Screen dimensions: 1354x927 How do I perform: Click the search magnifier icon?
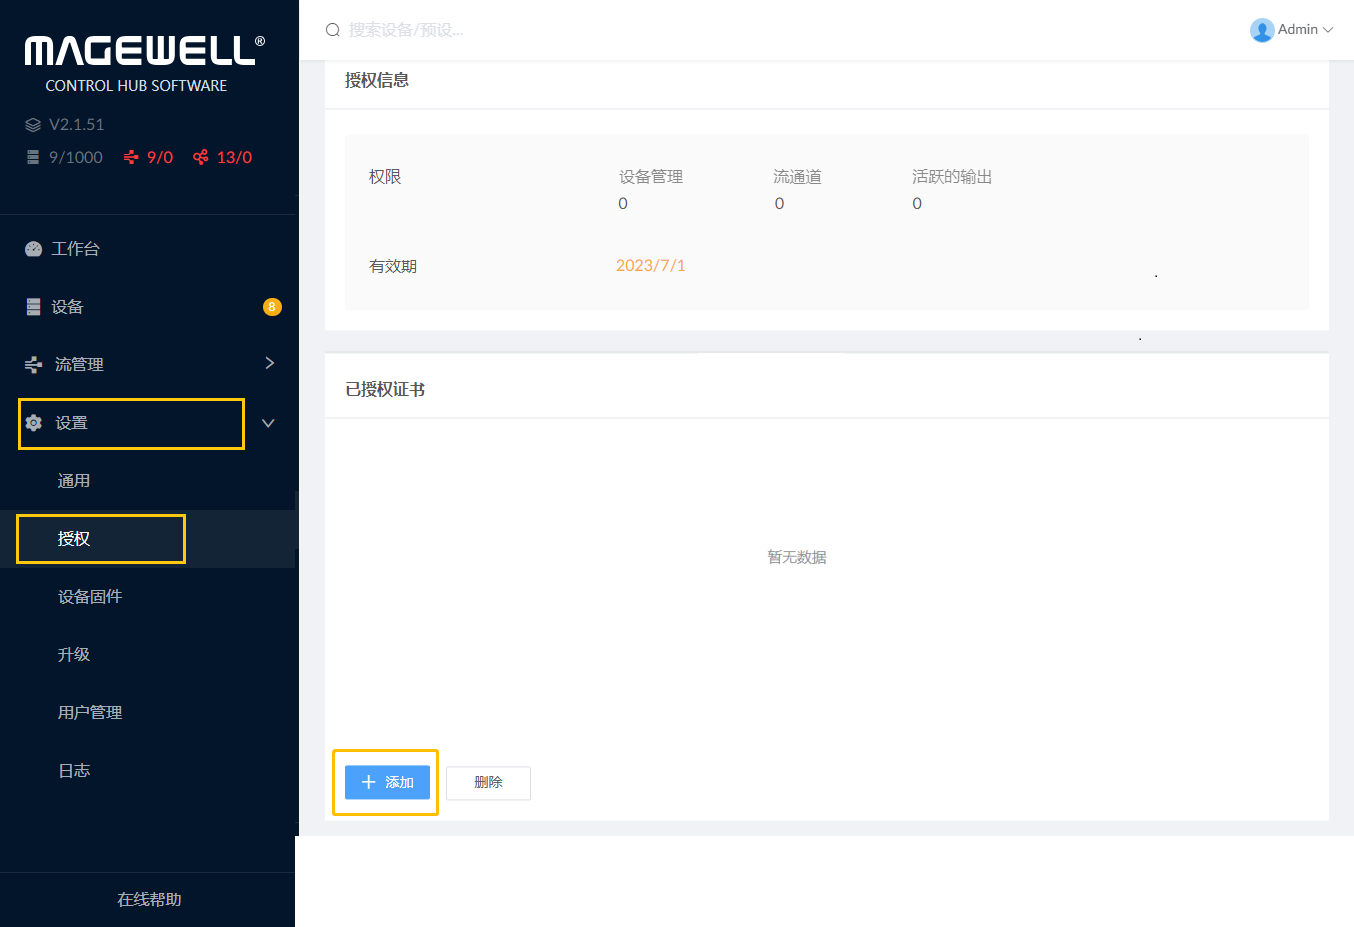[x=333, y=30]
